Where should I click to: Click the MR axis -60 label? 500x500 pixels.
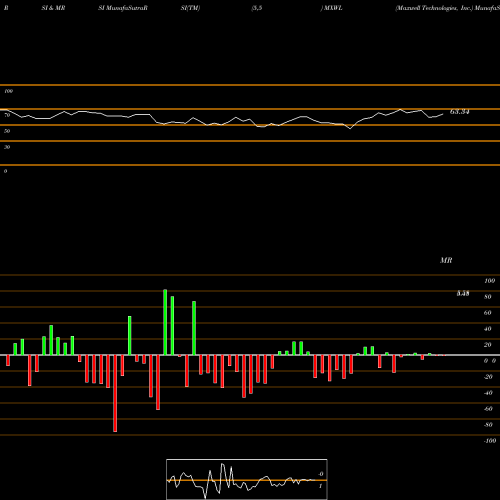click(x=488, y=409)
